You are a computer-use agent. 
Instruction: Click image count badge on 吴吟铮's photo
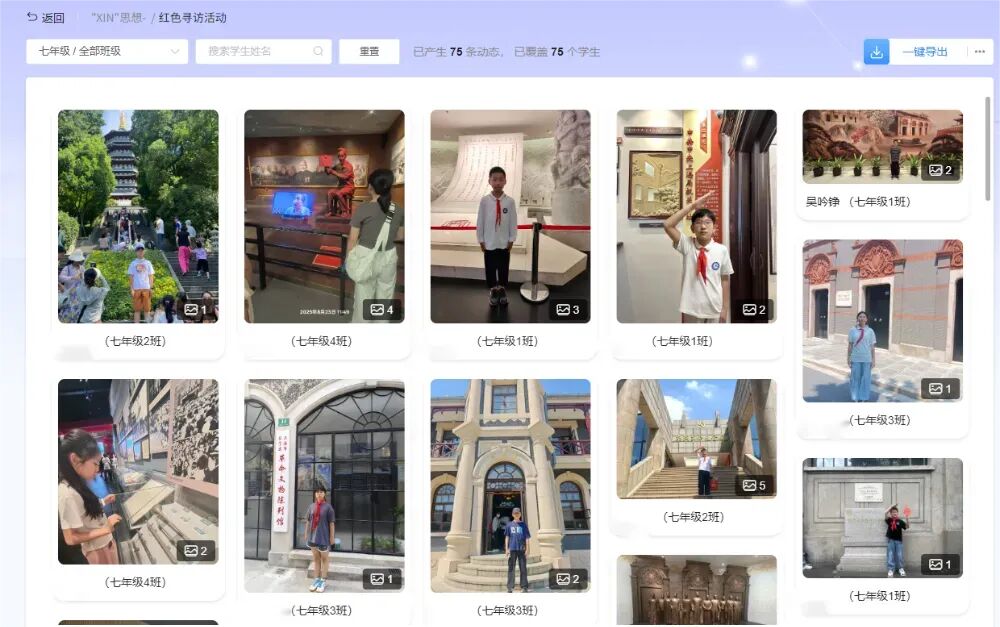coord(941,170)
